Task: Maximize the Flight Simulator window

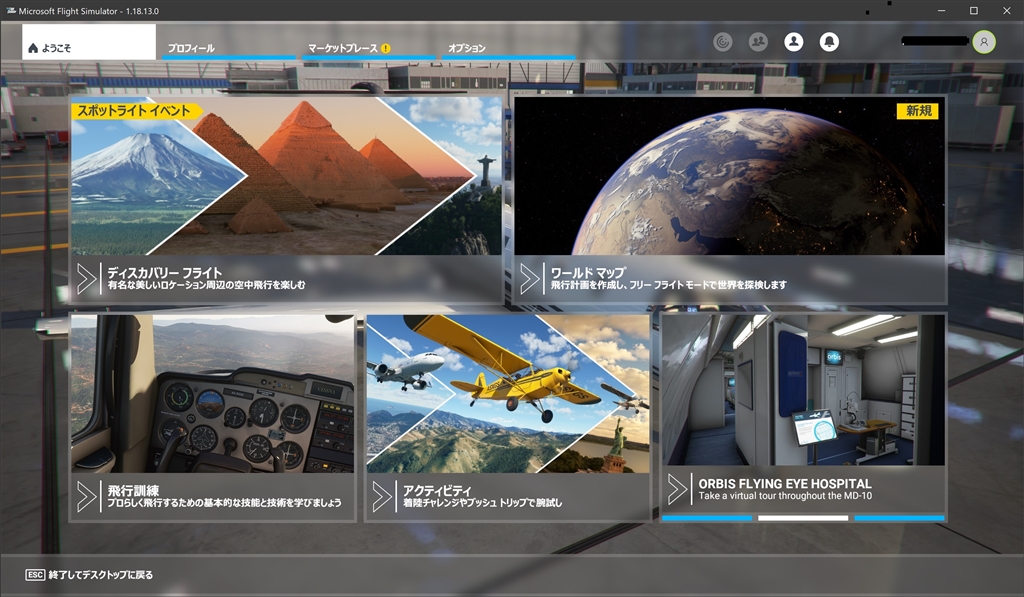Action: pos(974,11)
